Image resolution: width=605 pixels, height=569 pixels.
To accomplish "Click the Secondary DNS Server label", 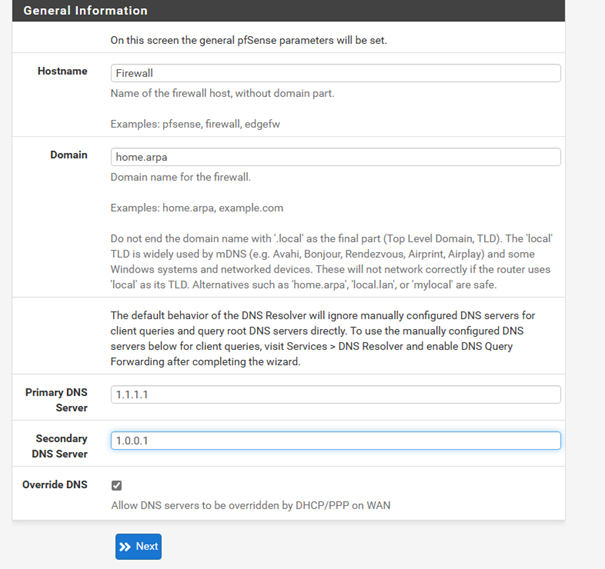I will (60, 446).
